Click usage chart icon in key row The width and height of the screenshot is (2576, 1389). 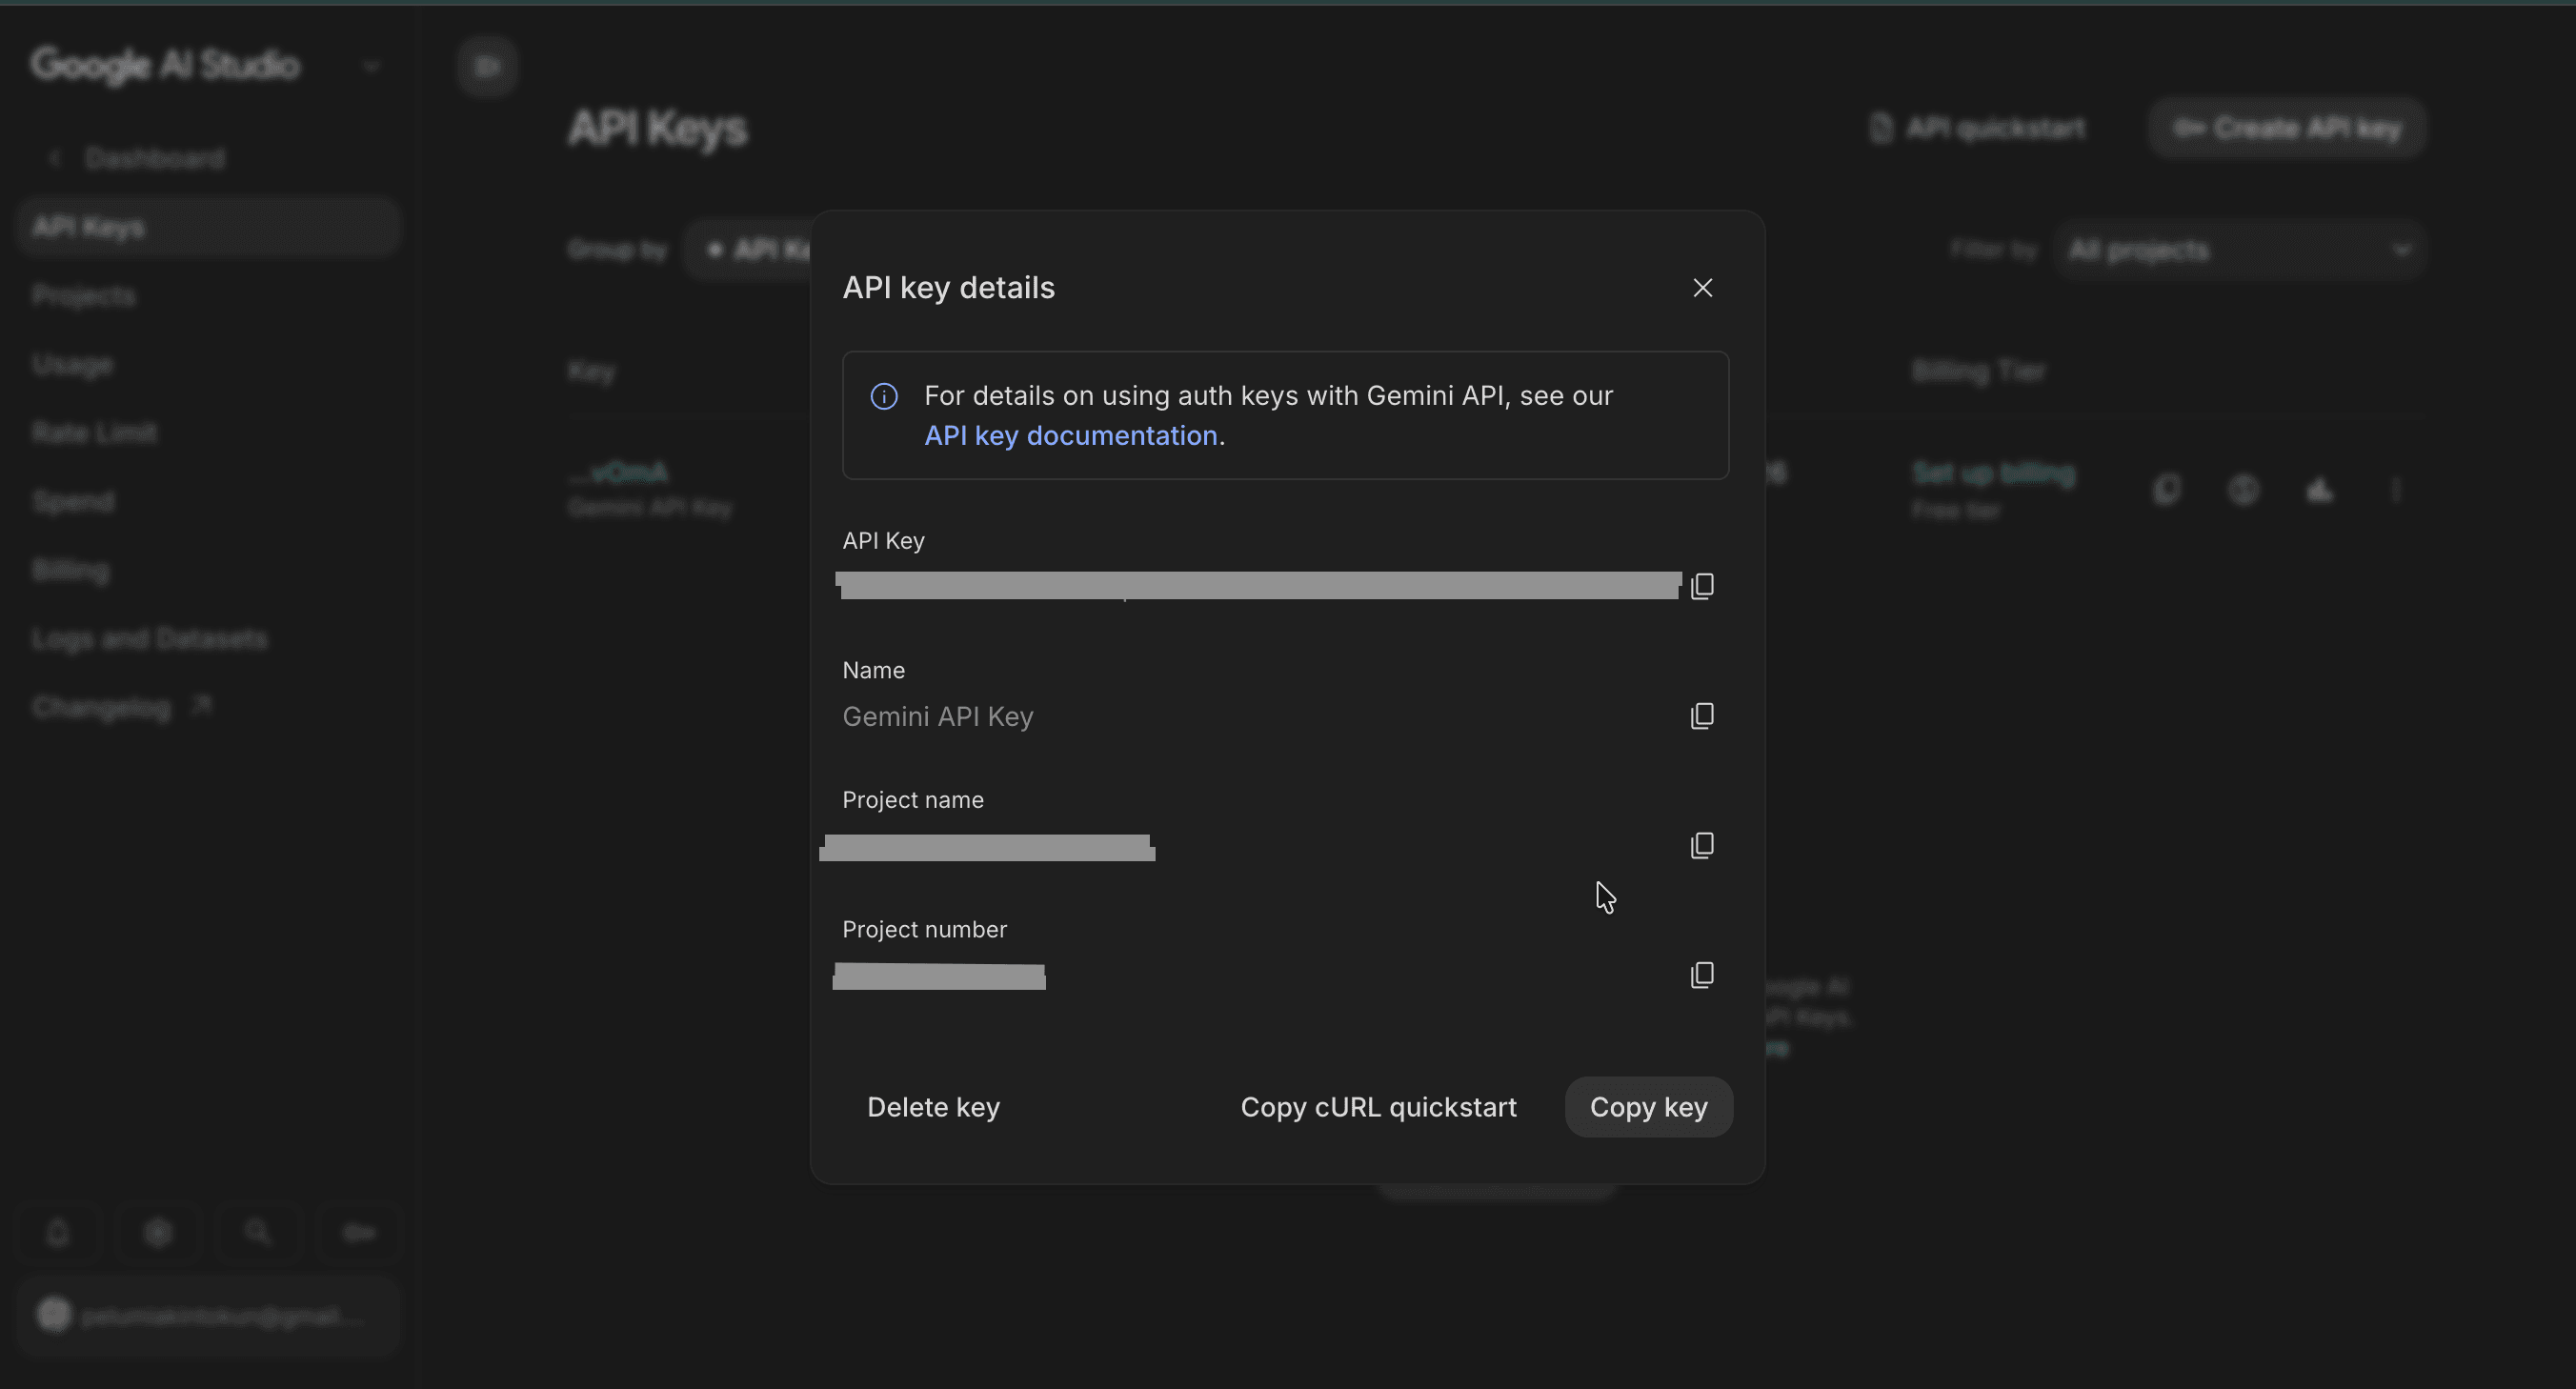2319,490
